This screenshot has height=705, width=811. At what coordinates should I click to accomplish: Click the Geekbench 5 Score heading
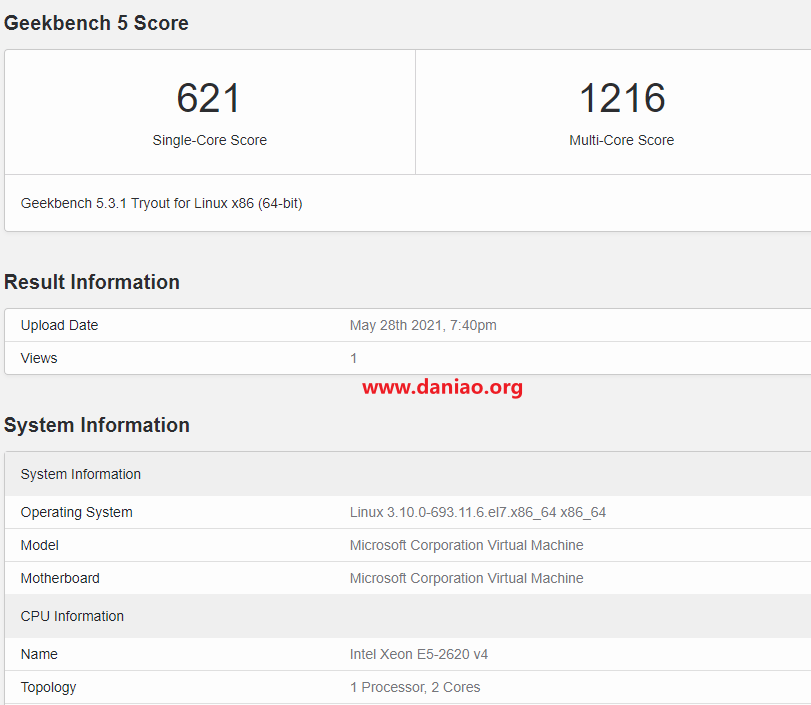pos(96,23)
